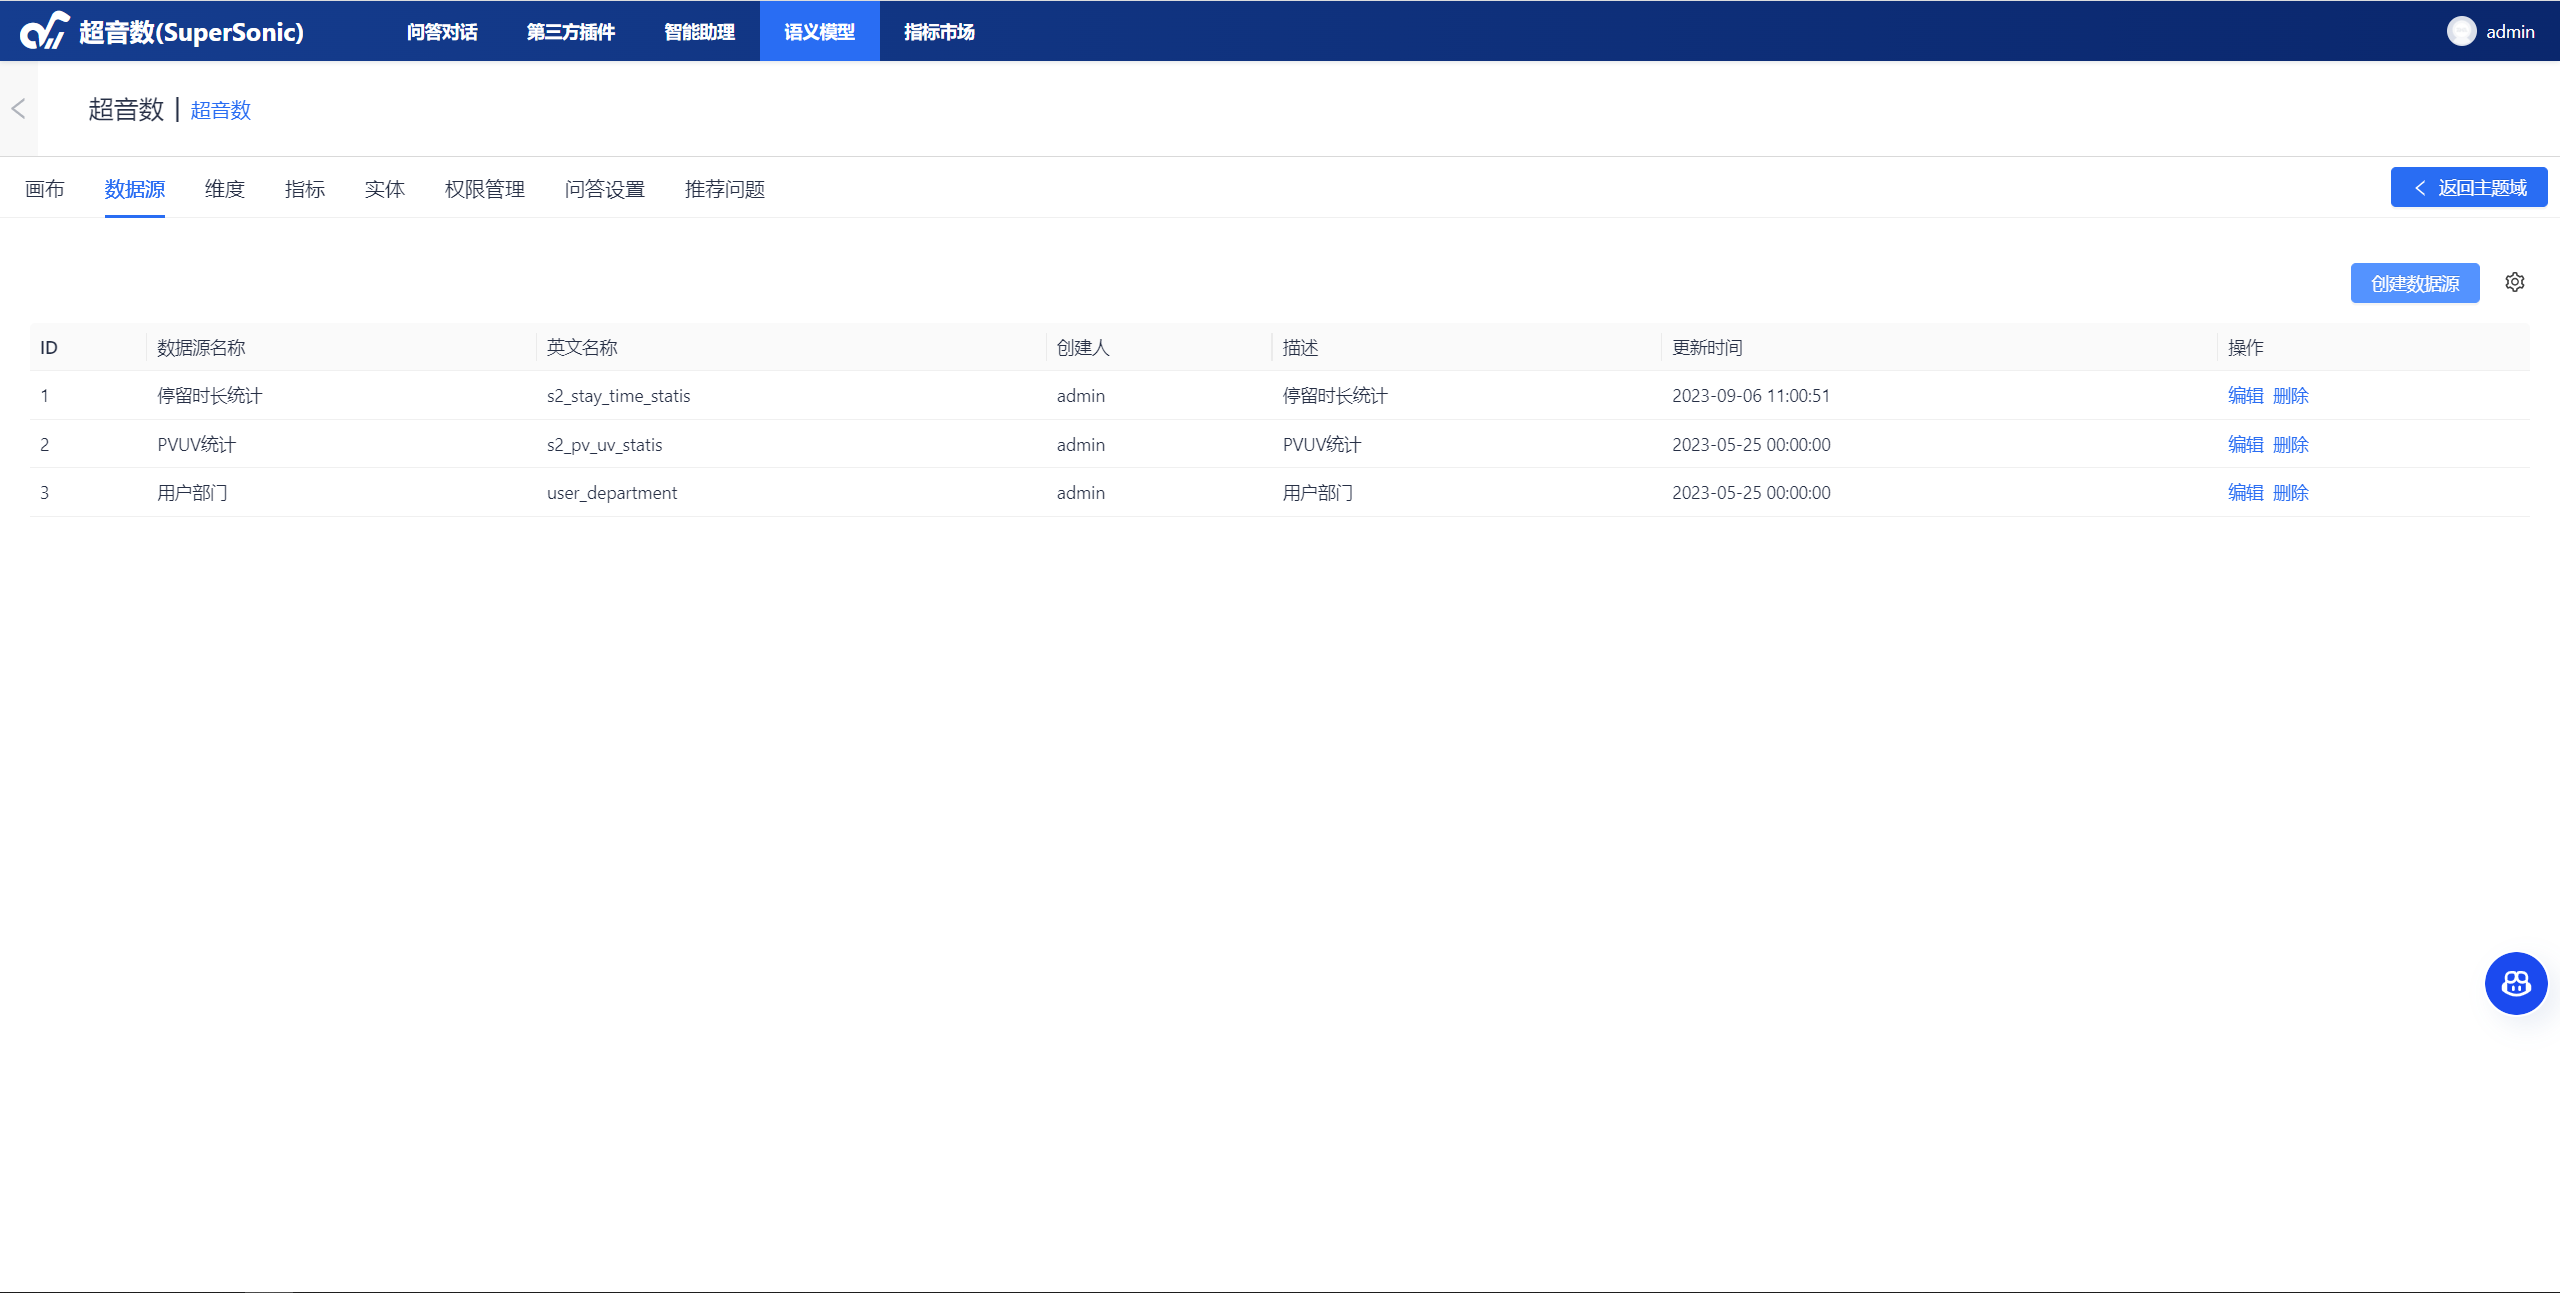Click 返回主题域 back button
2560x1293 pixels.
click(x=2468, y=188)
